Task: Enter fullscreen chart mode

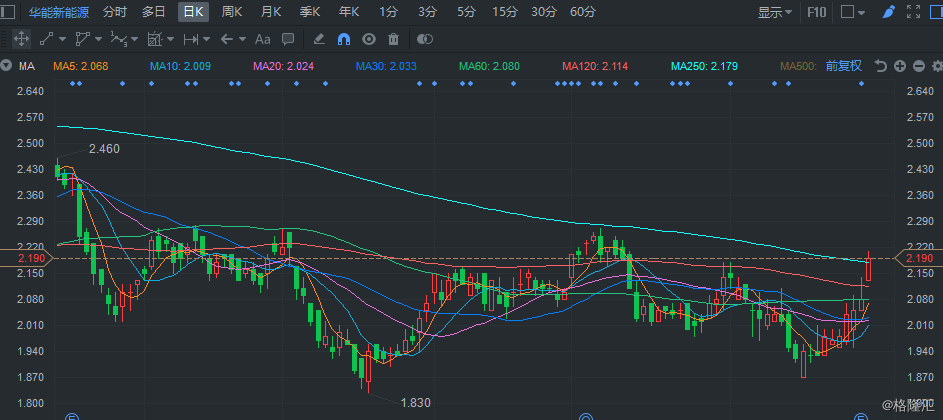Action: click(x=911, y=12)
